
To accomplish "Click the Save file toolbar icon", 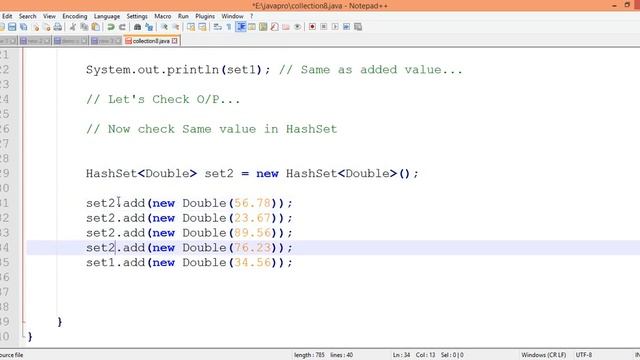I will coord(12,27).
